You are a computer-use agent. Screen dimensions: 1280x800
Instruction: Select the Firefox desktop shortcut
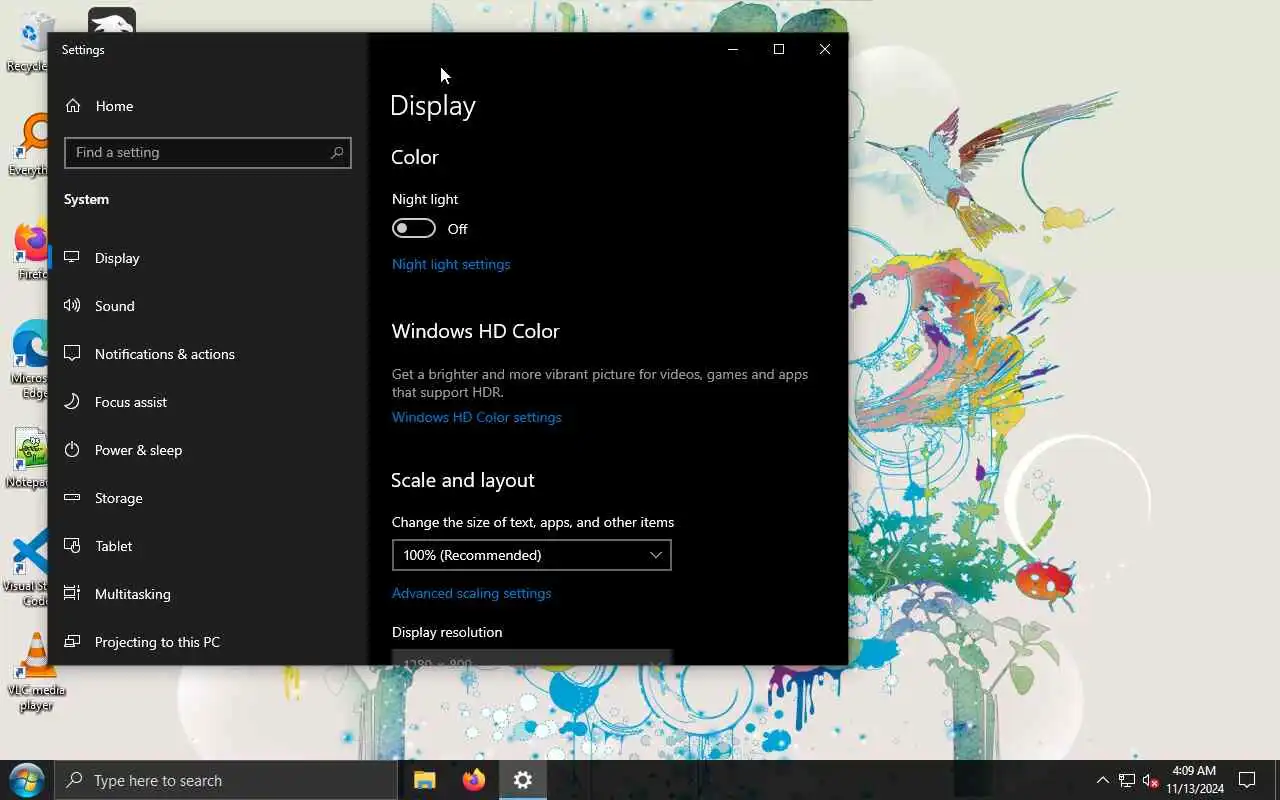click(x=30, y=250)
